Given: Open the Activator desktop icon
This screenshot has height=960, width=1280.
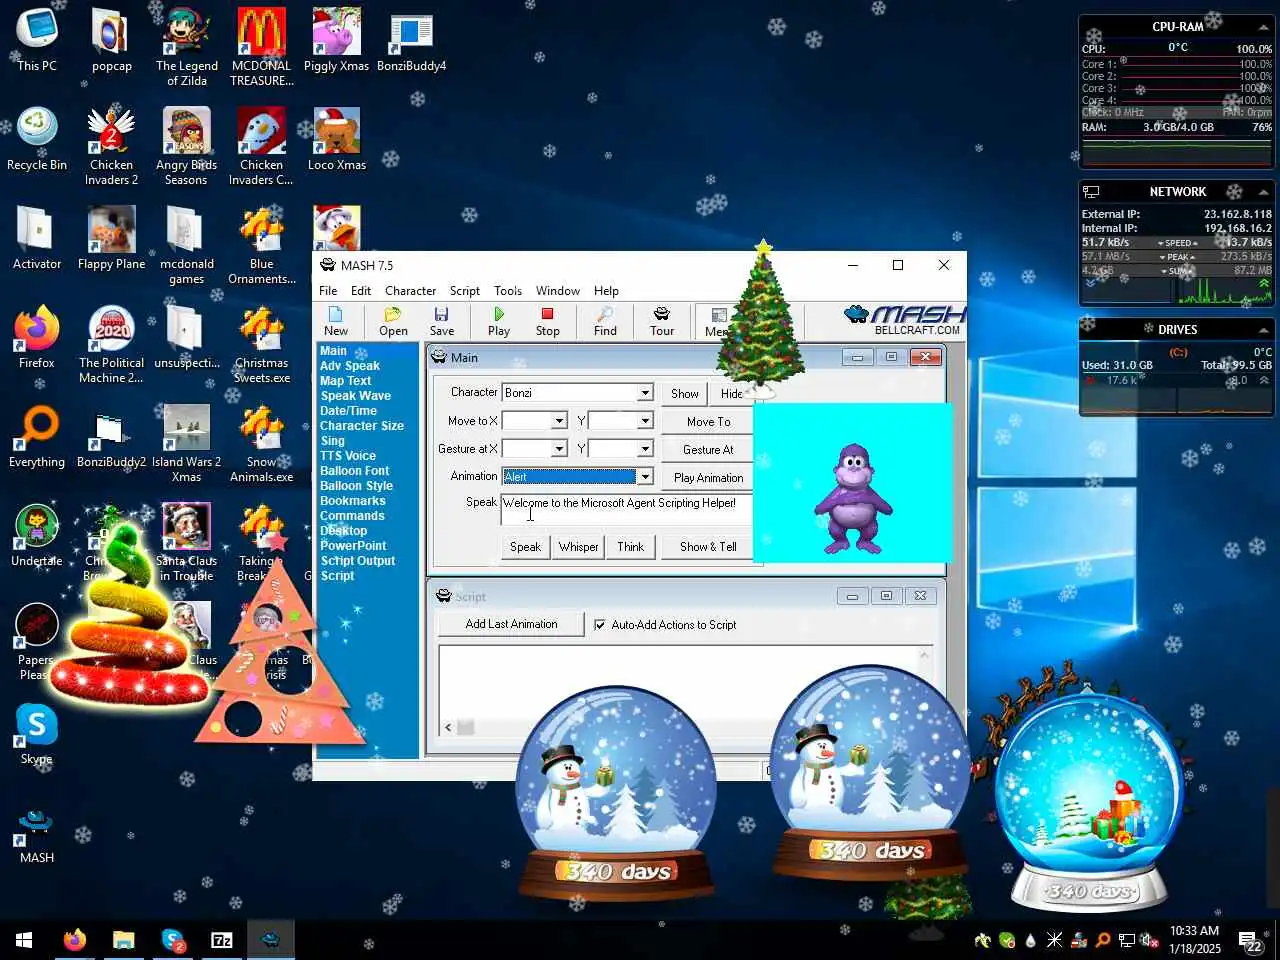Looking at the screenshot, I should pos(37,239).
